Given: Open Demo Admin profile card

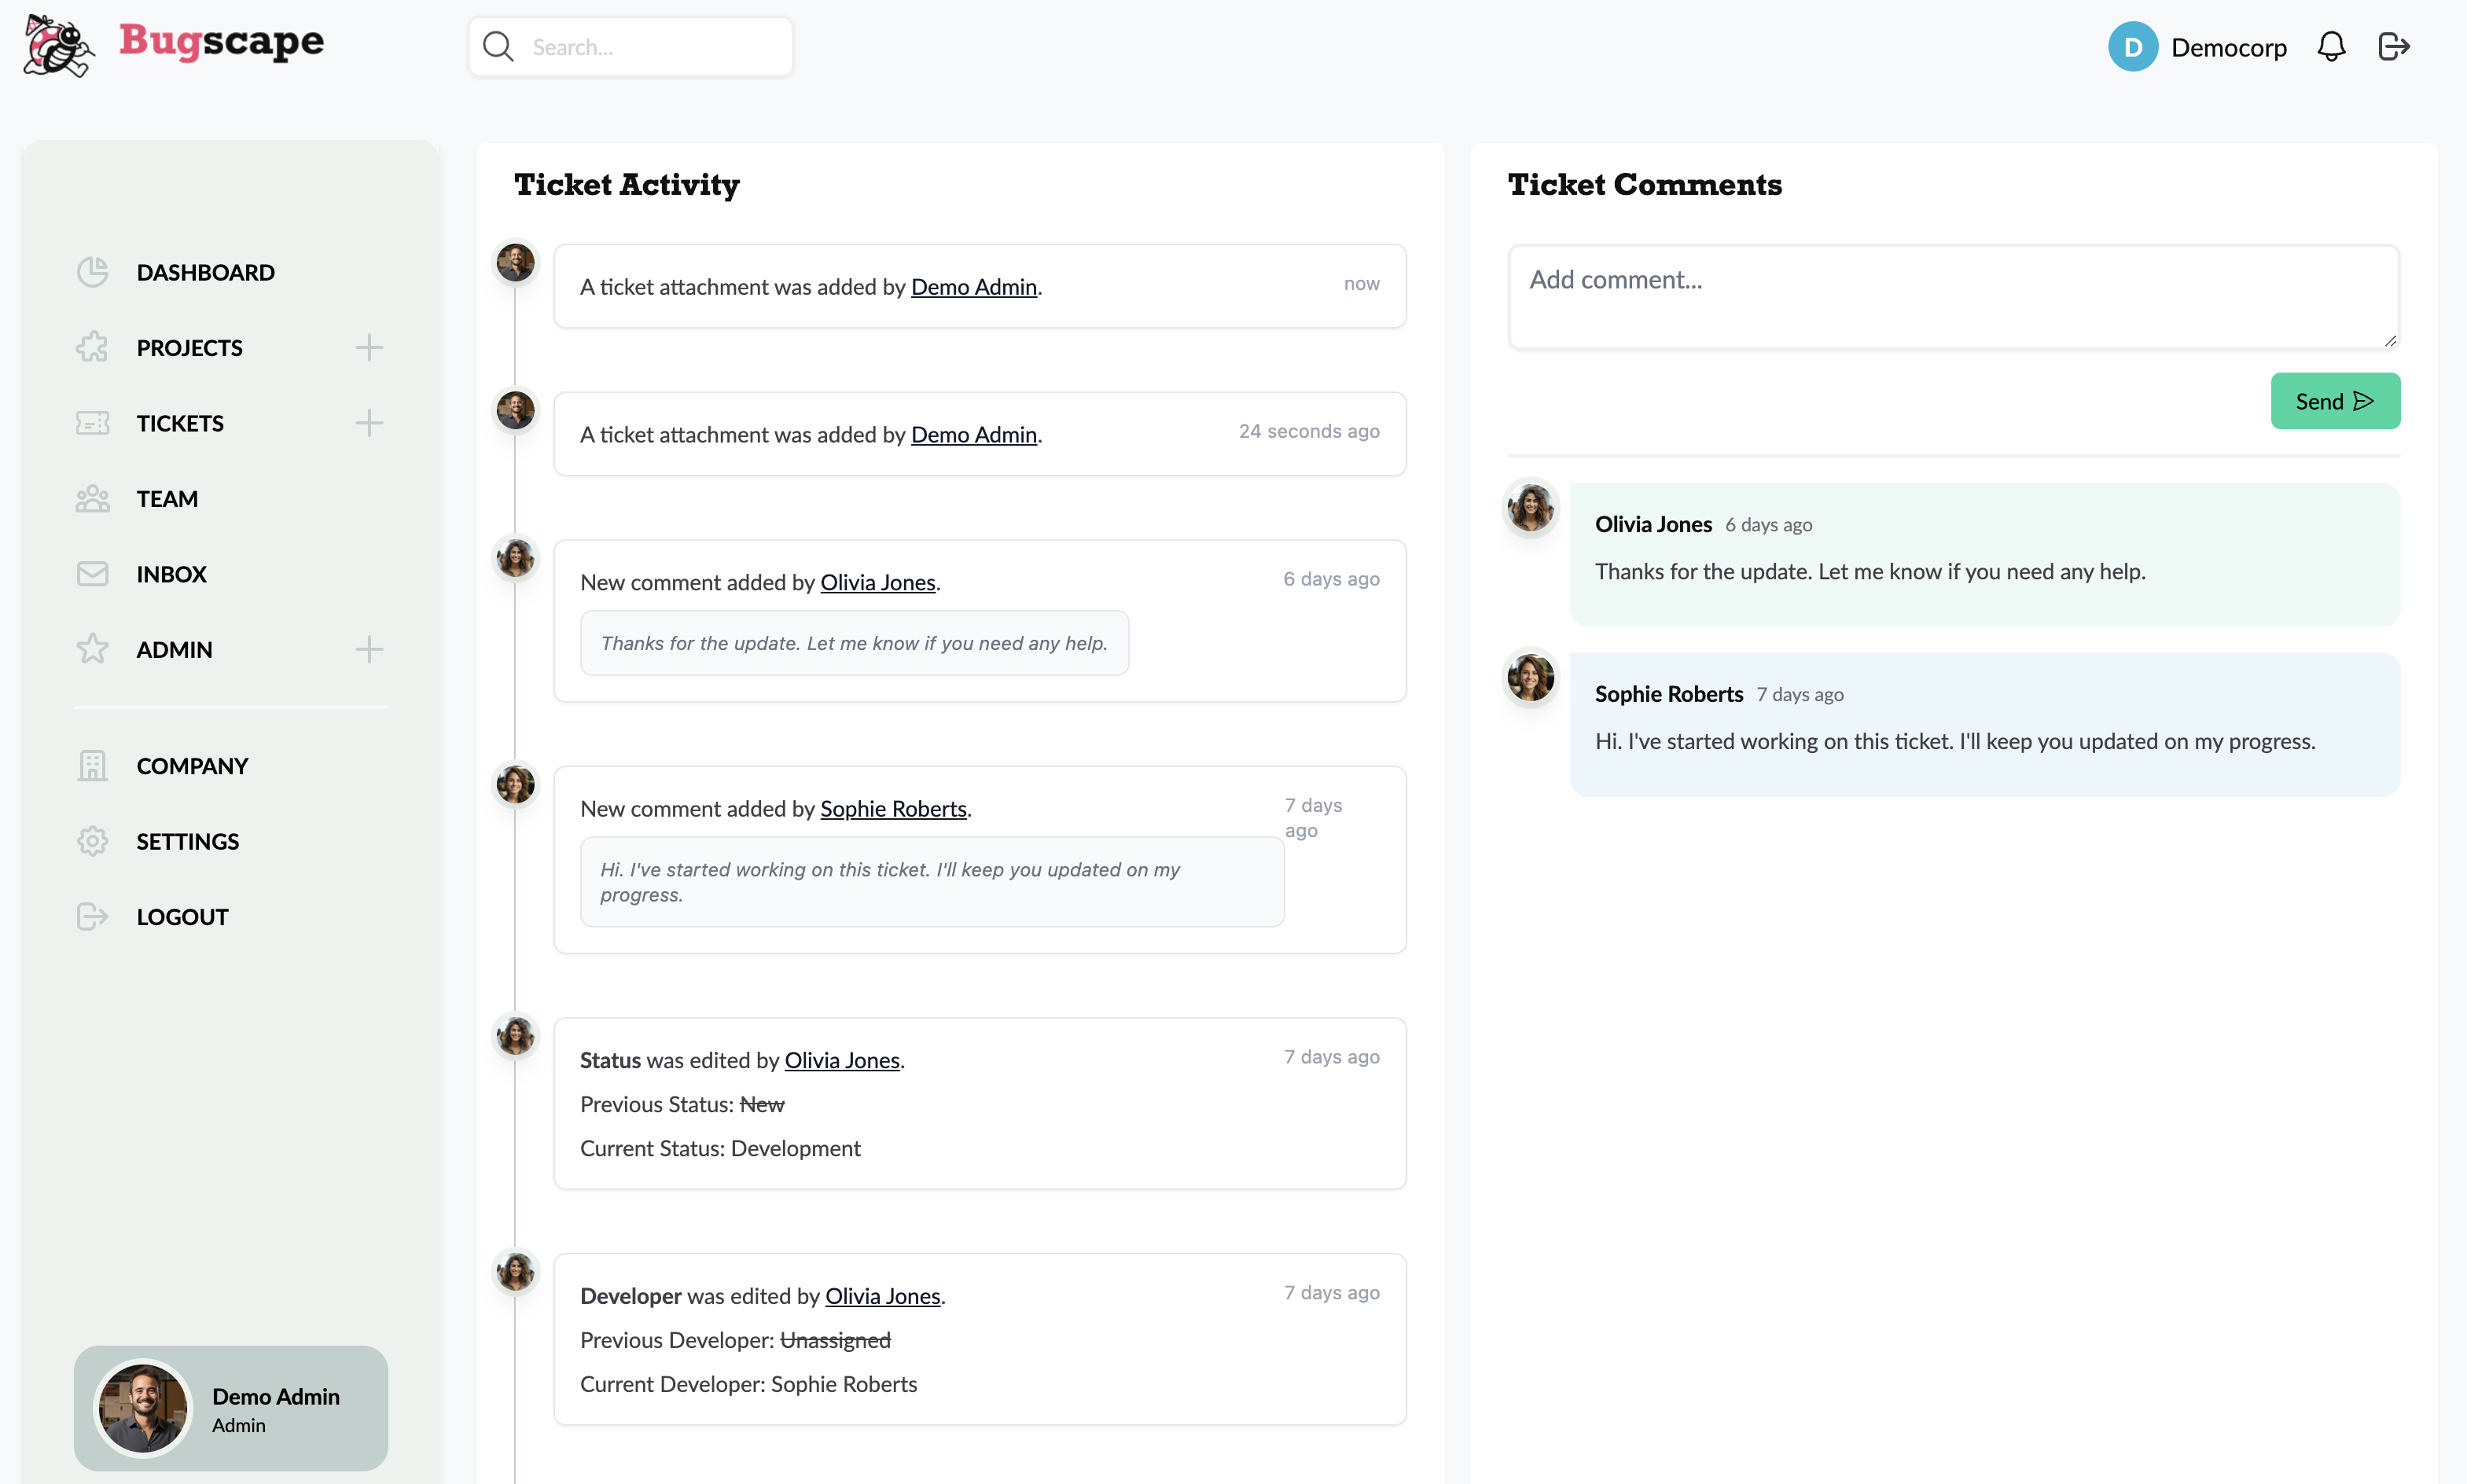Looking at the screenshot, I should pyautogui.click(x=231, y=1408).
